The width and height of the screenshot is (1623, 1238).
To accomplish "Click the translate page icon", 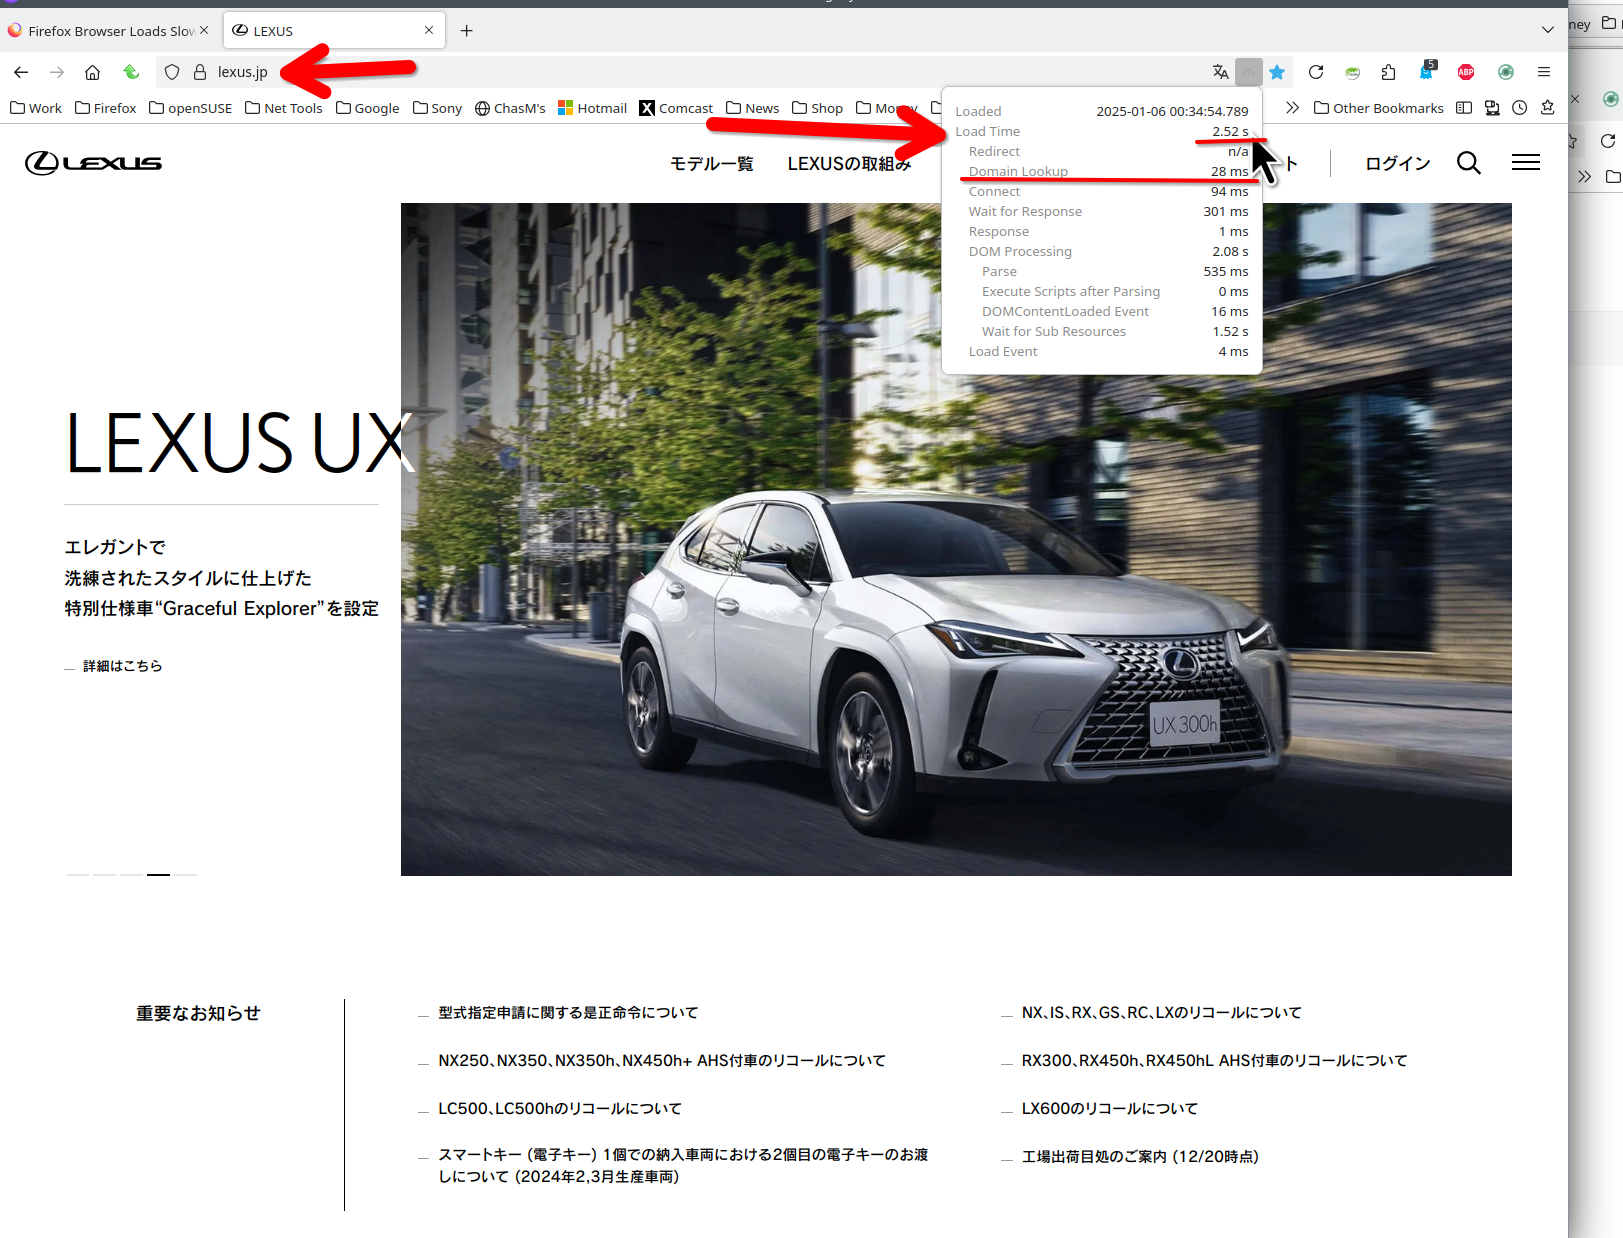I will coord(1220,72).
